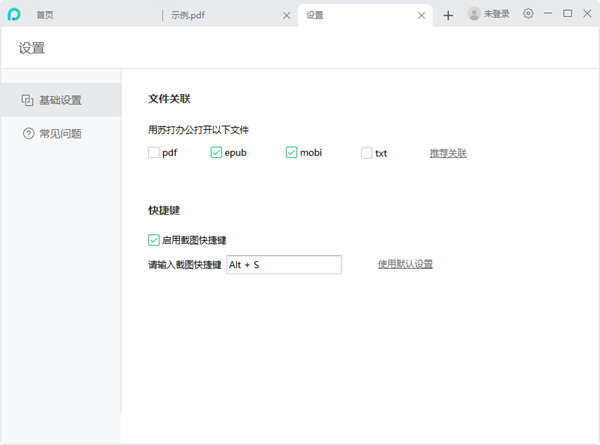Click the 快捷键 section heading
Viewport: 600px width, 445px height.
(x=164, y=210)
